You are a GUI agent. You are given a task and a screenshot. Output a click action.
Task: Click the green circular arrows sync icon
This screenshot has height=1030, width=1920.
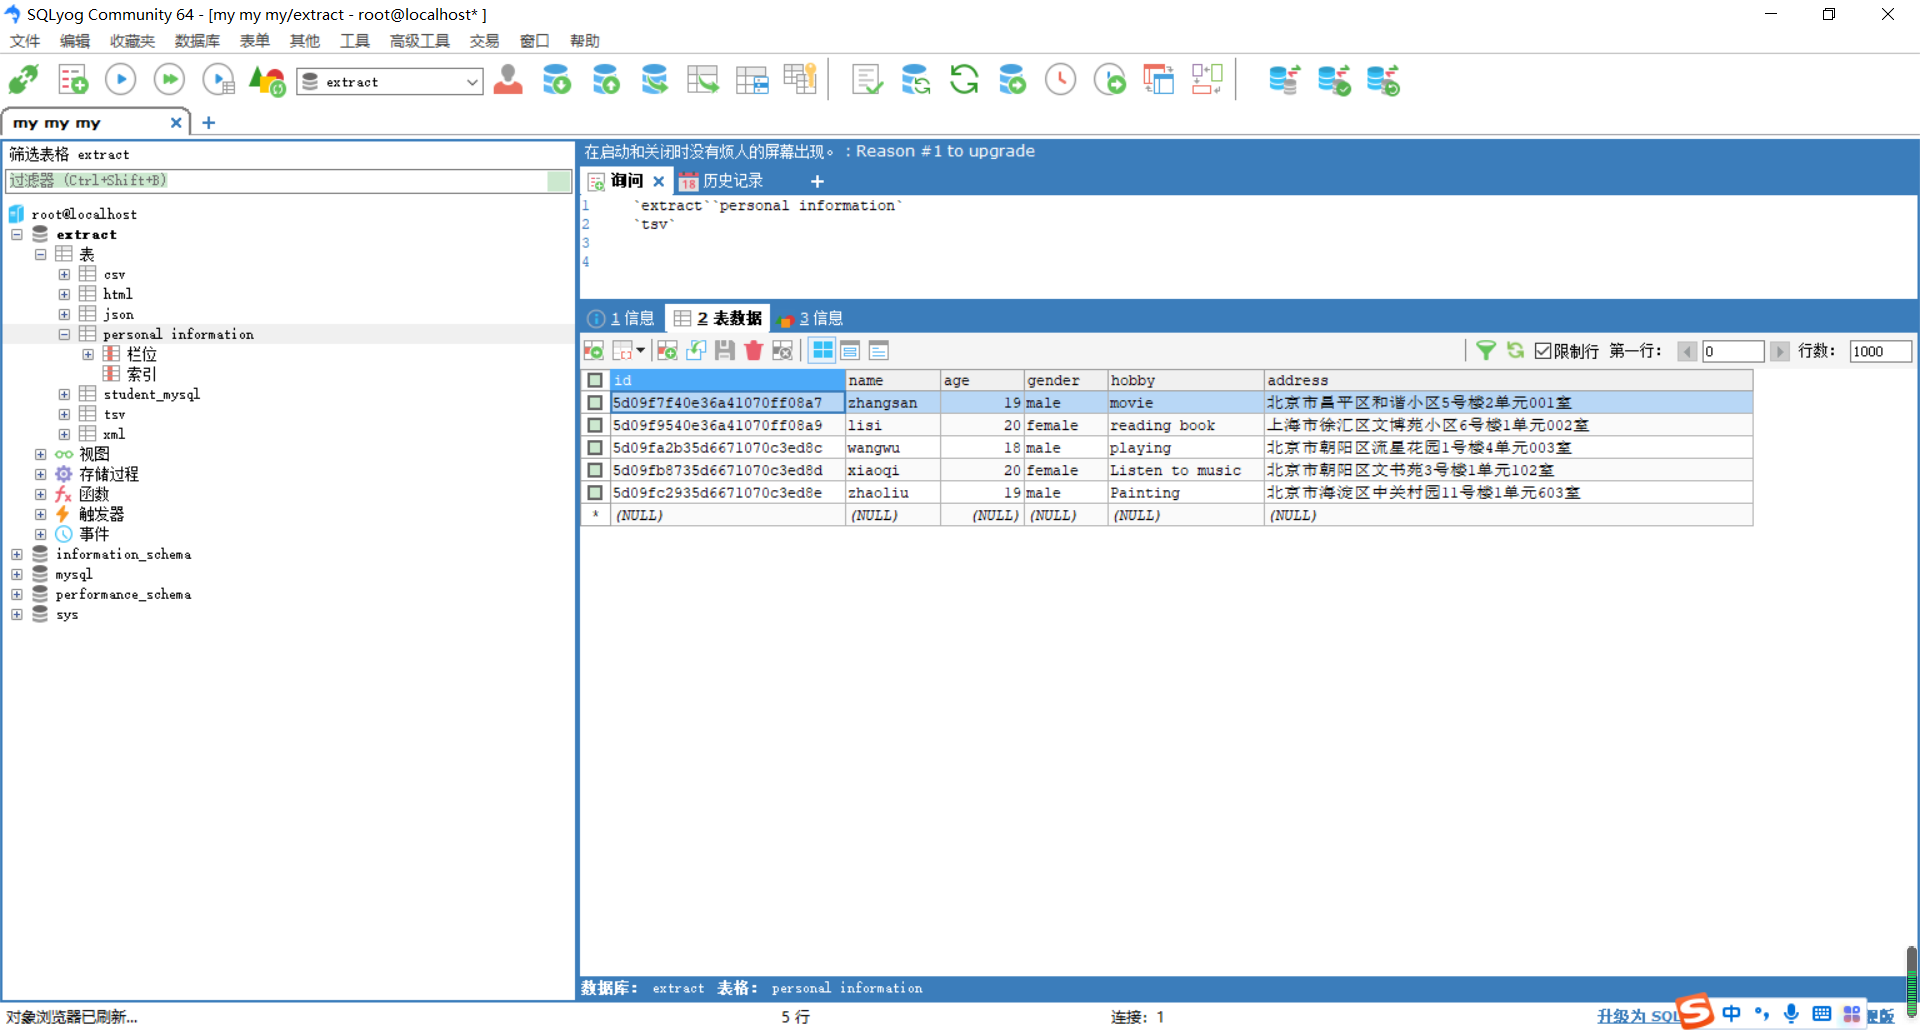[964, 79]
